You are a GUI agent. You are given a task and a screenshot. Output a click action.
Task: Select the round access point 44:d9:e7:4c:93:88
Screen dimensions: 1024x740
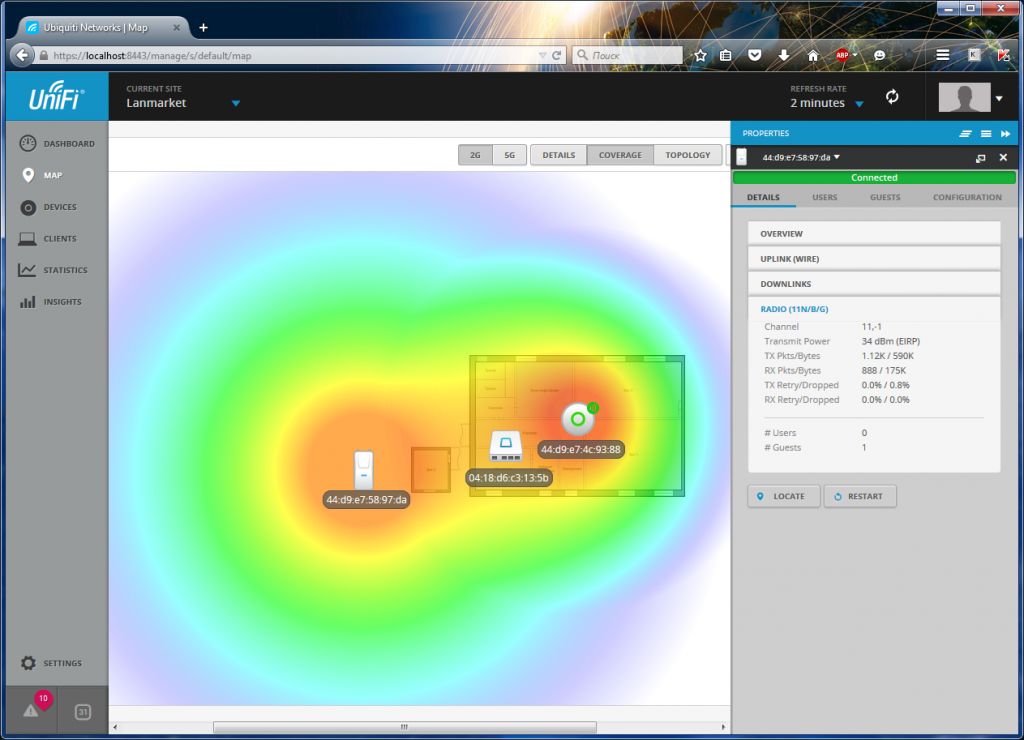pos(577,419)
